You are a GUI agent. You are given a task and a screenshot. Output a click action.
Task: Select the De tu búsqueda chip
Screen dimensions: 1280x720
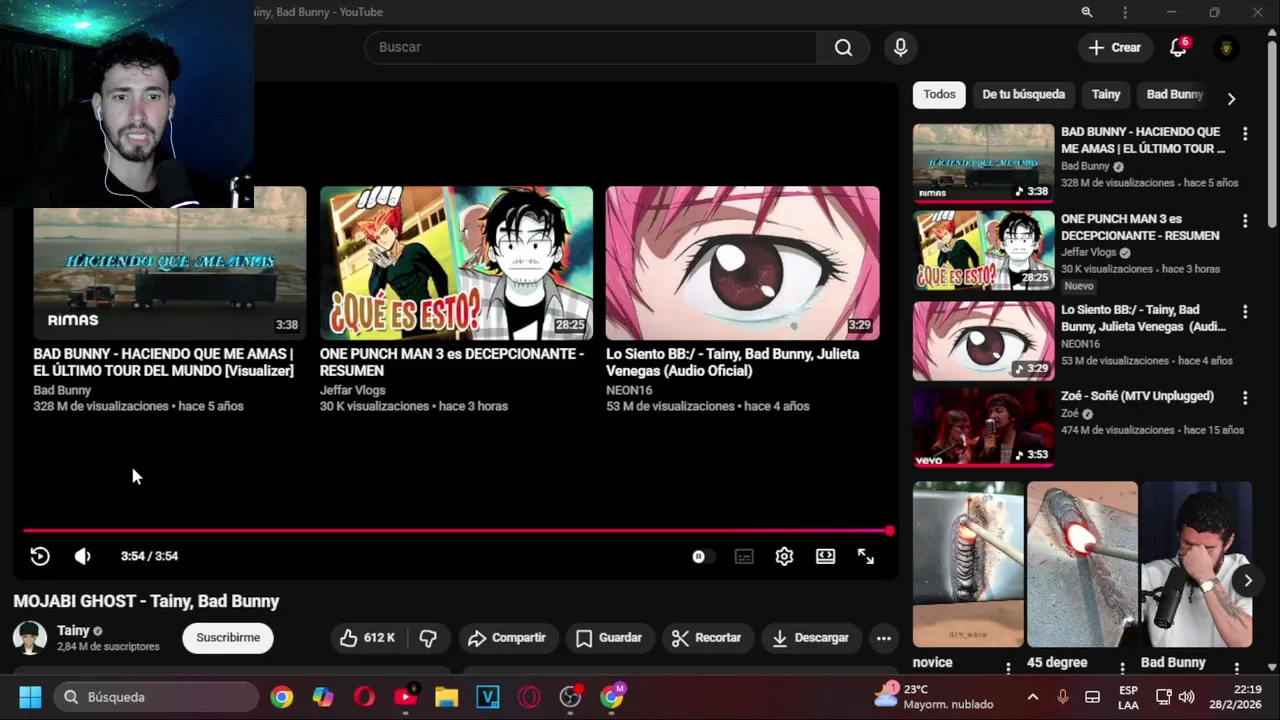[1023, 94]
